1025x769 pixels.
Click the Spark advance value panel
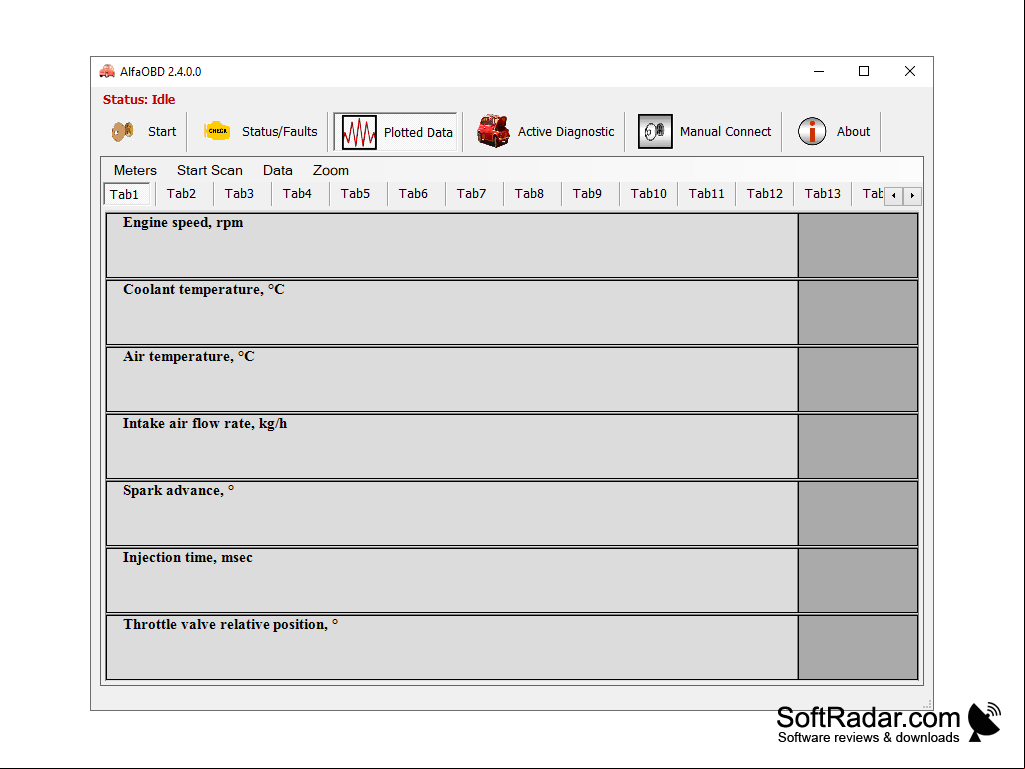[858, 513]
